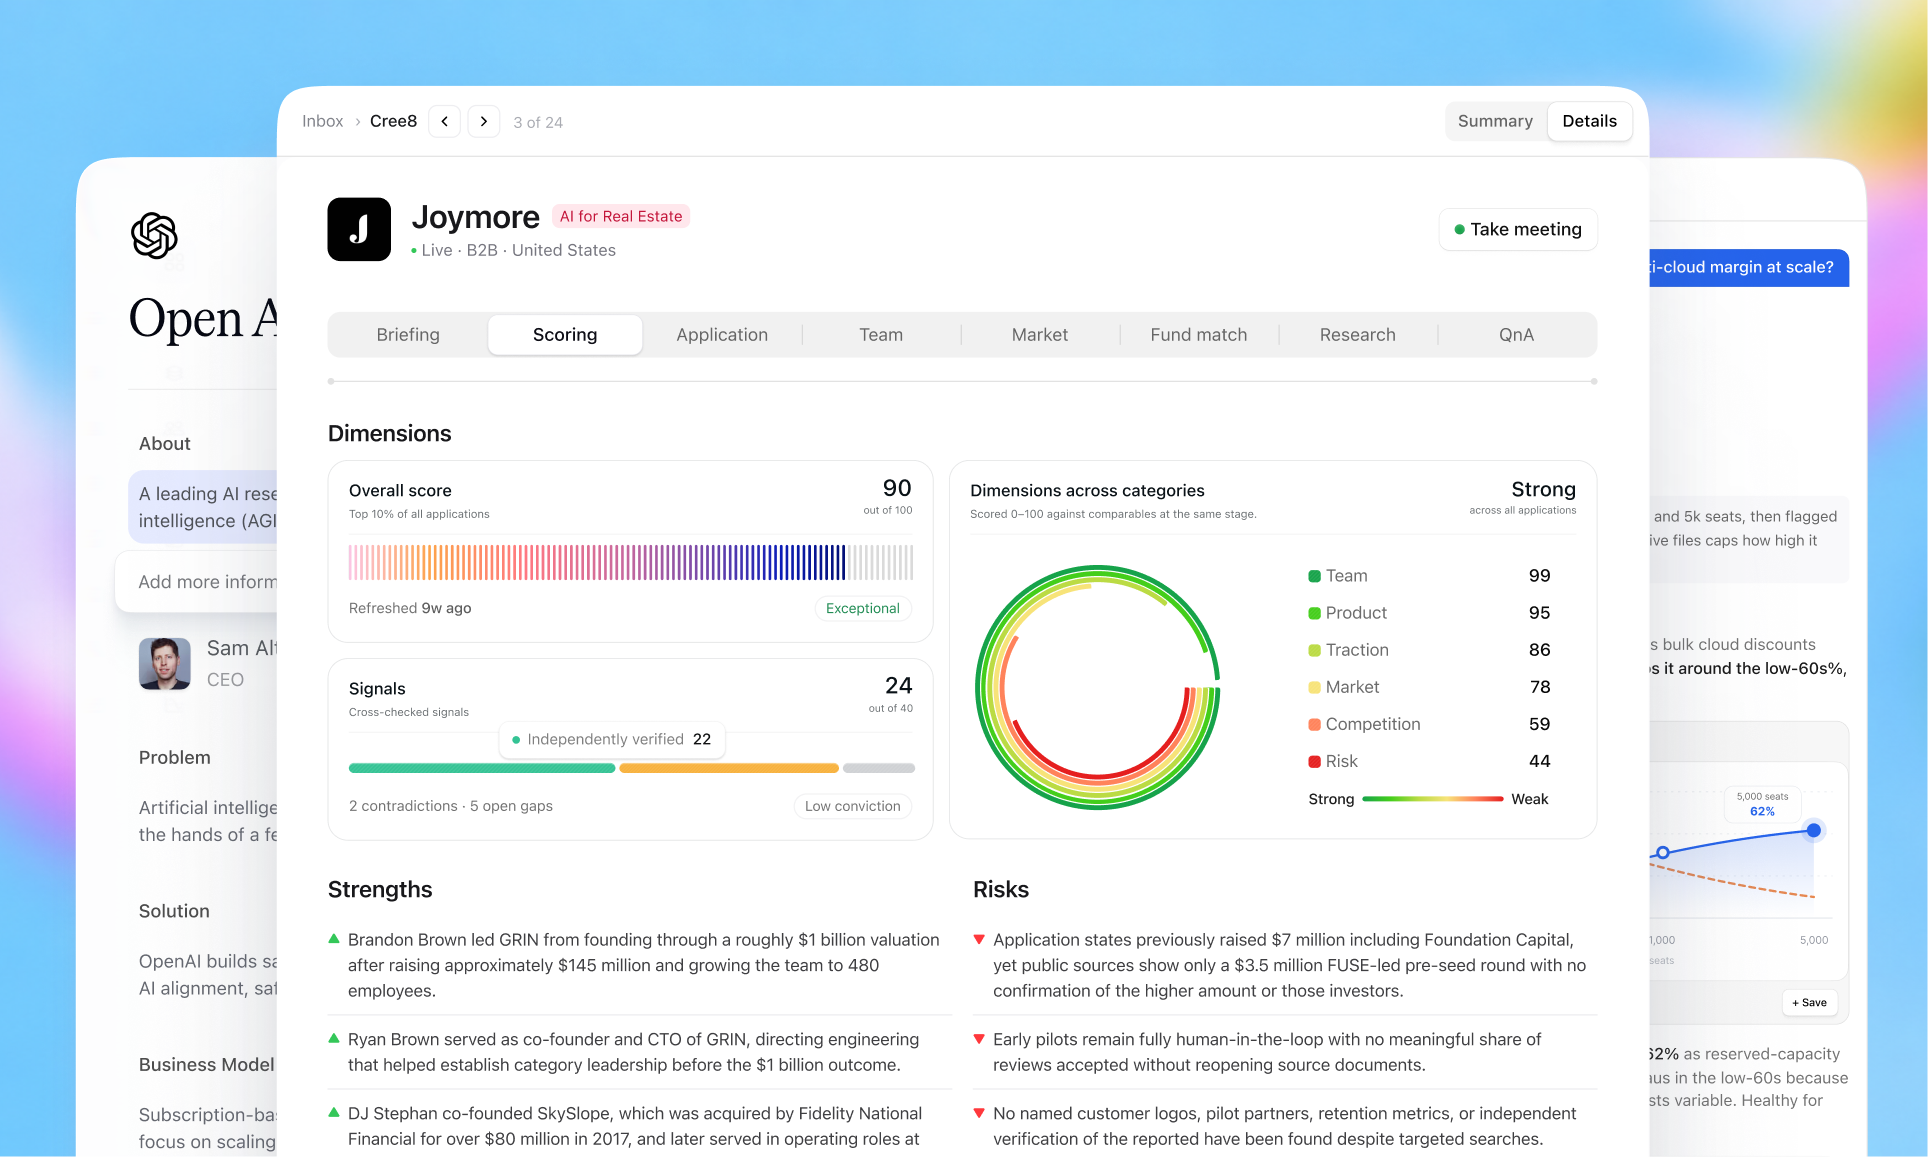This screenshot has width=1928, height=1157.
Task: Click the Independently verified 22 tooltip
Action: (612, 740)
